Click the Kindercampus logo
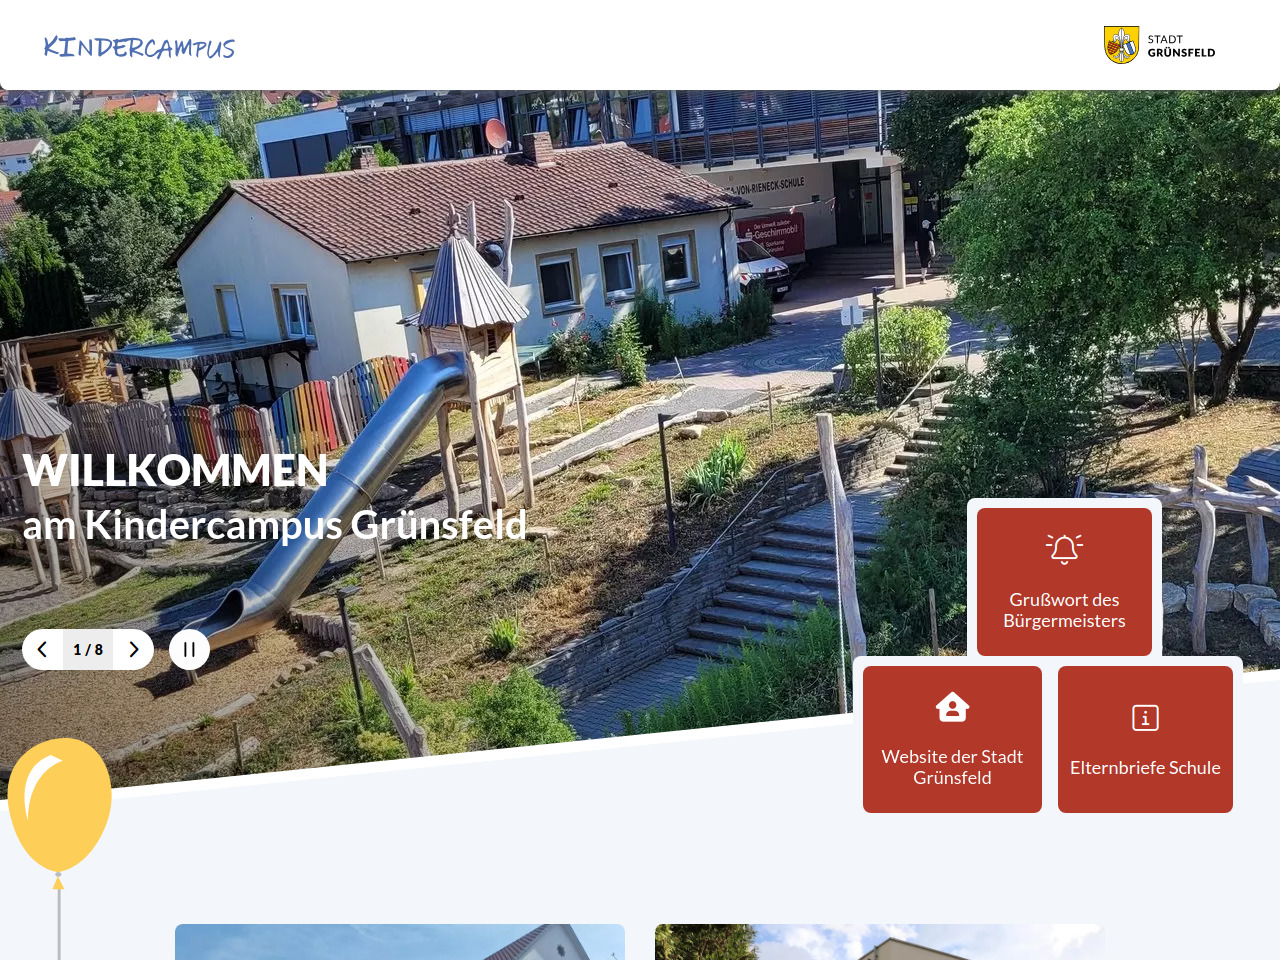 [x=139, y=47]
